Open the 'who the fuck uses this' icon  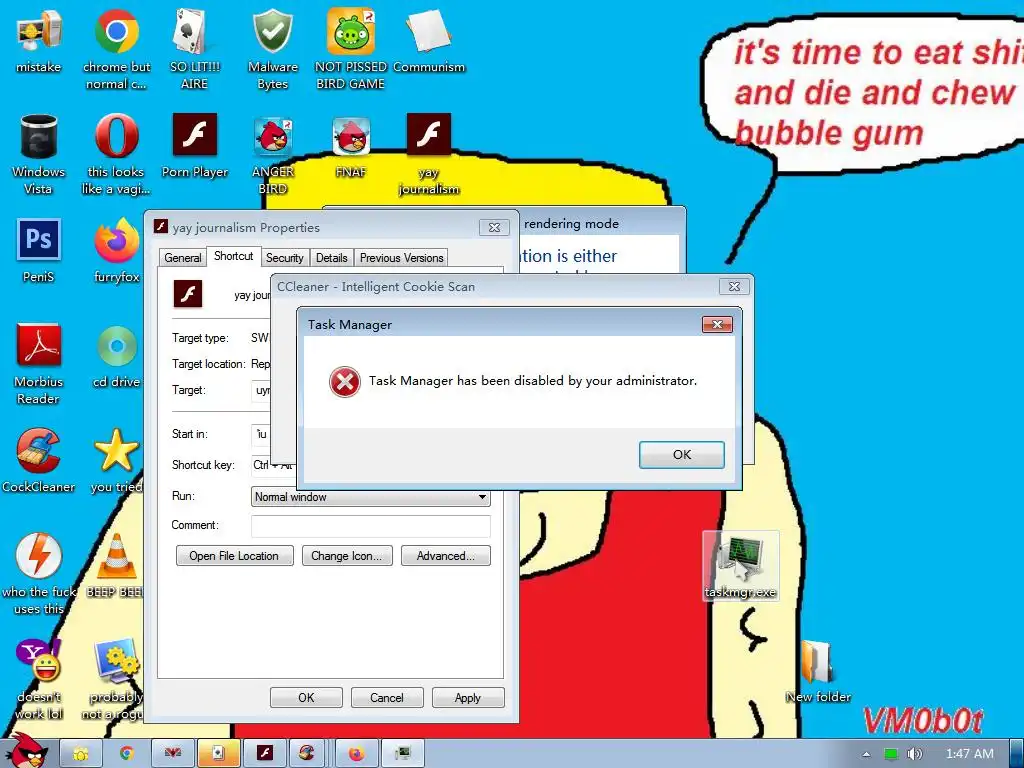click(39, 574)
